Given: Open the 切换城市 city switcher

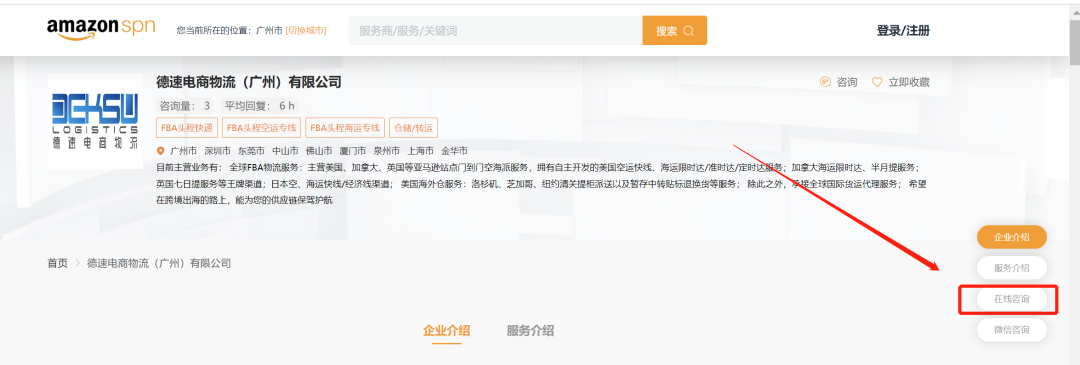Looking at the screenshot, I should pyautogui.click(x=306, y=30).
